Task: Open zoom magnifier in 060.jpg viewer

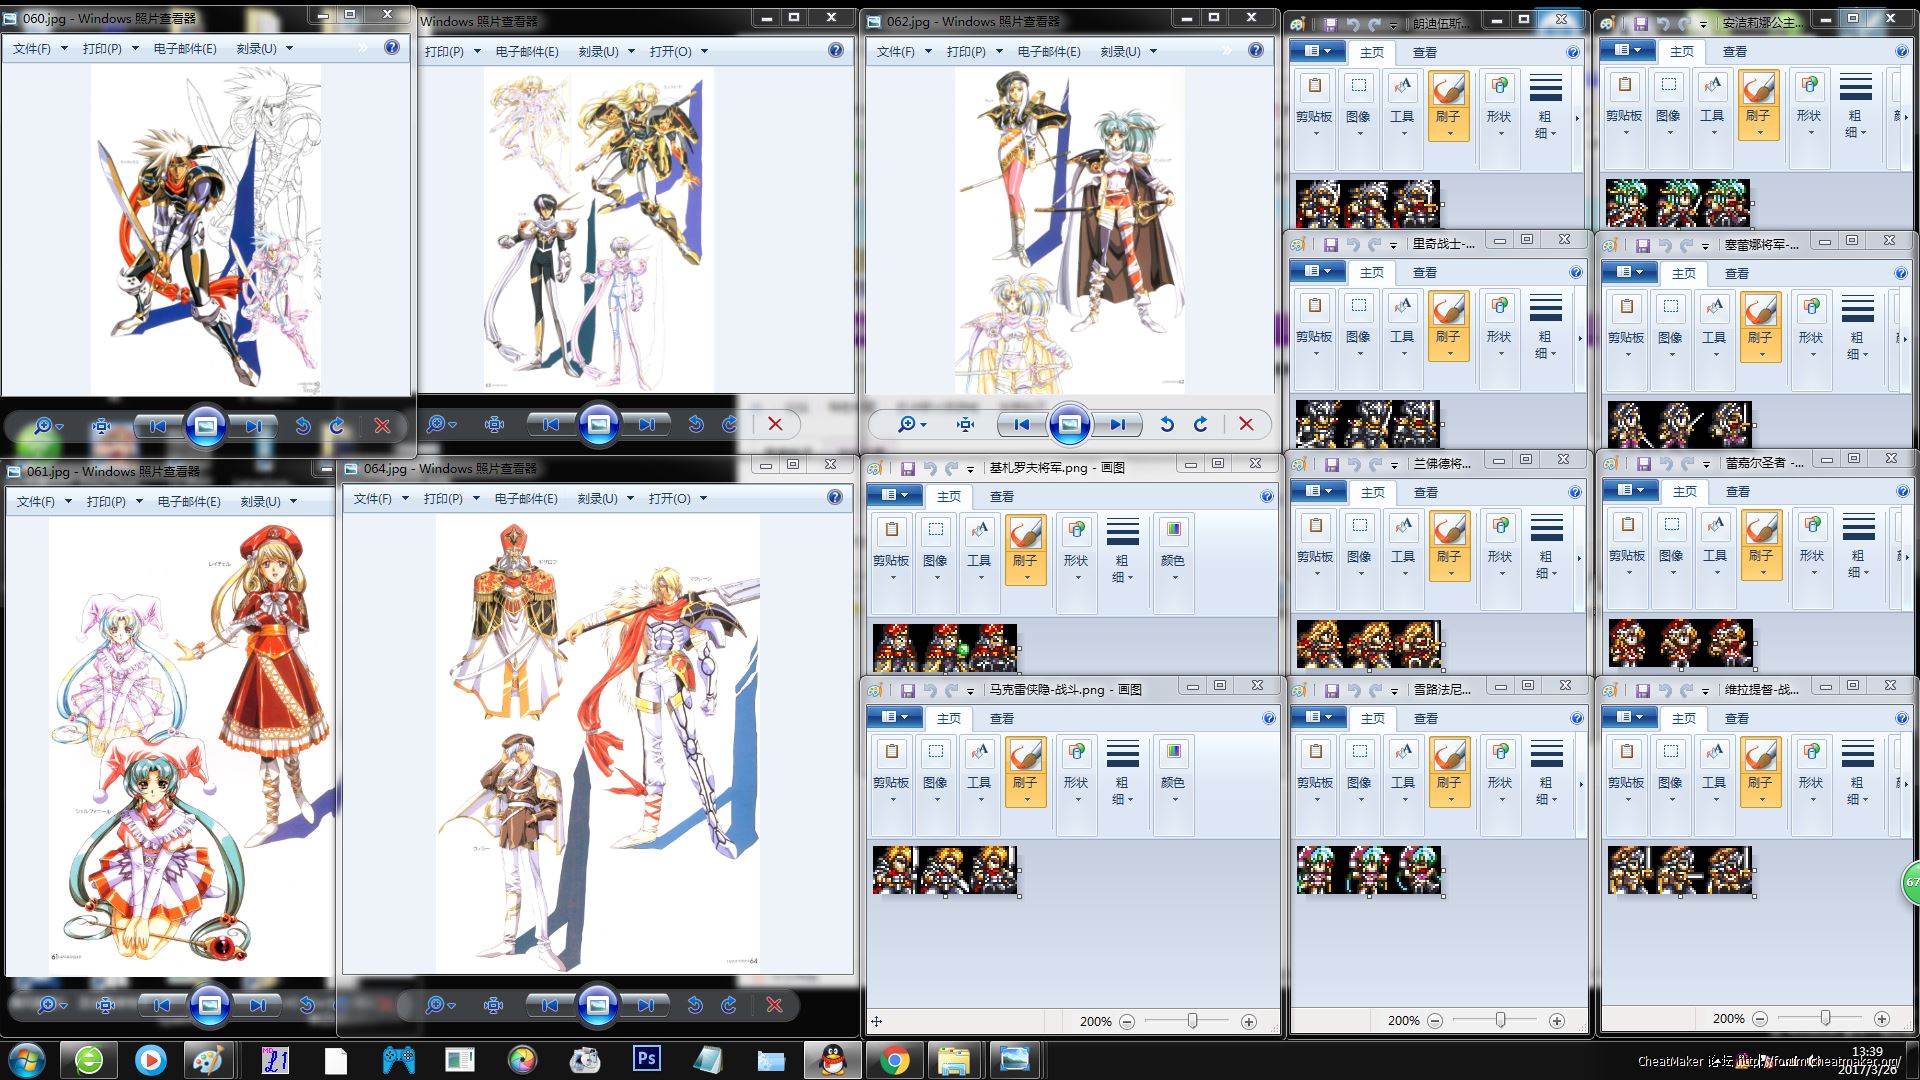Action: click(47, 426)
